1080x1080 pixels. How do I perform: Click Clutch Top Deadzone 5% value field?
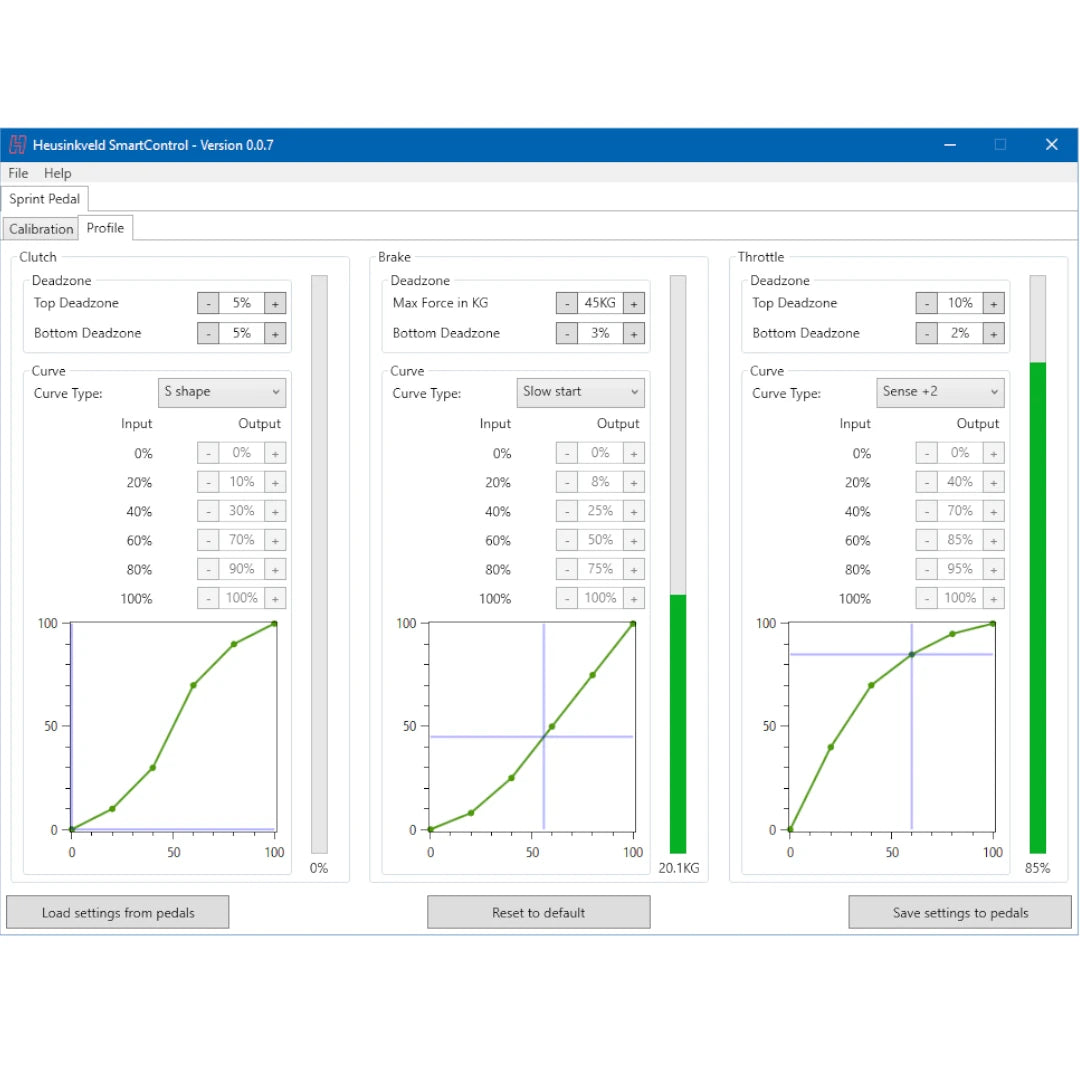(241, 304)
